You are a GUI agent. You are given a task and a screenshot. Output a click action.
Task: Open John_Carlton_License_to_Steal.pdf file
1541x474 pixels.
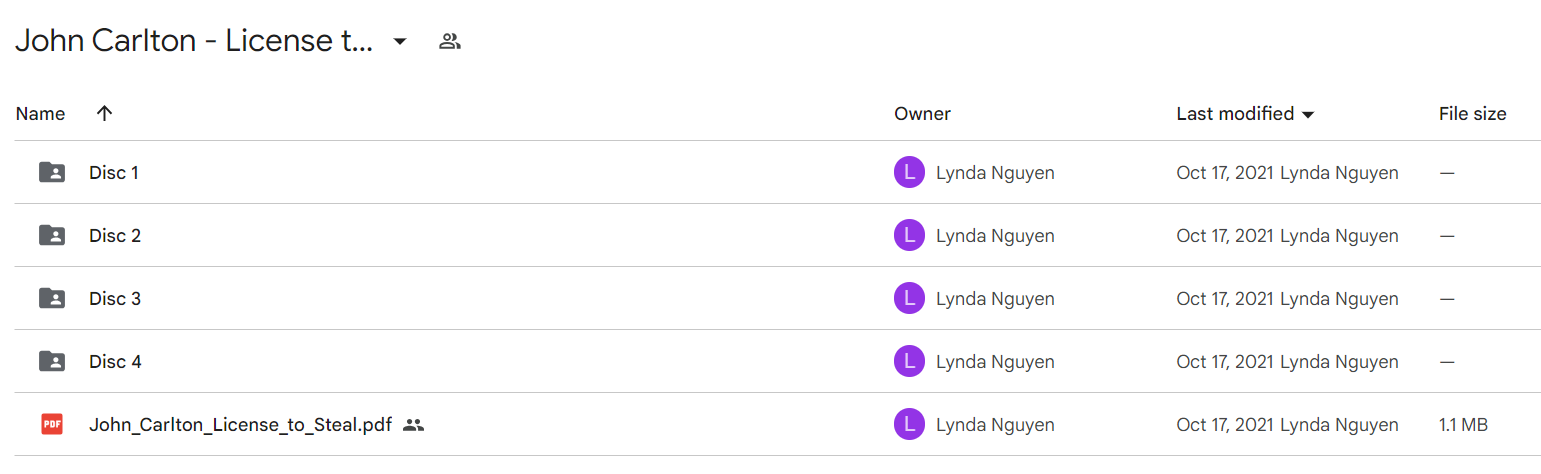tap(240, 425)
